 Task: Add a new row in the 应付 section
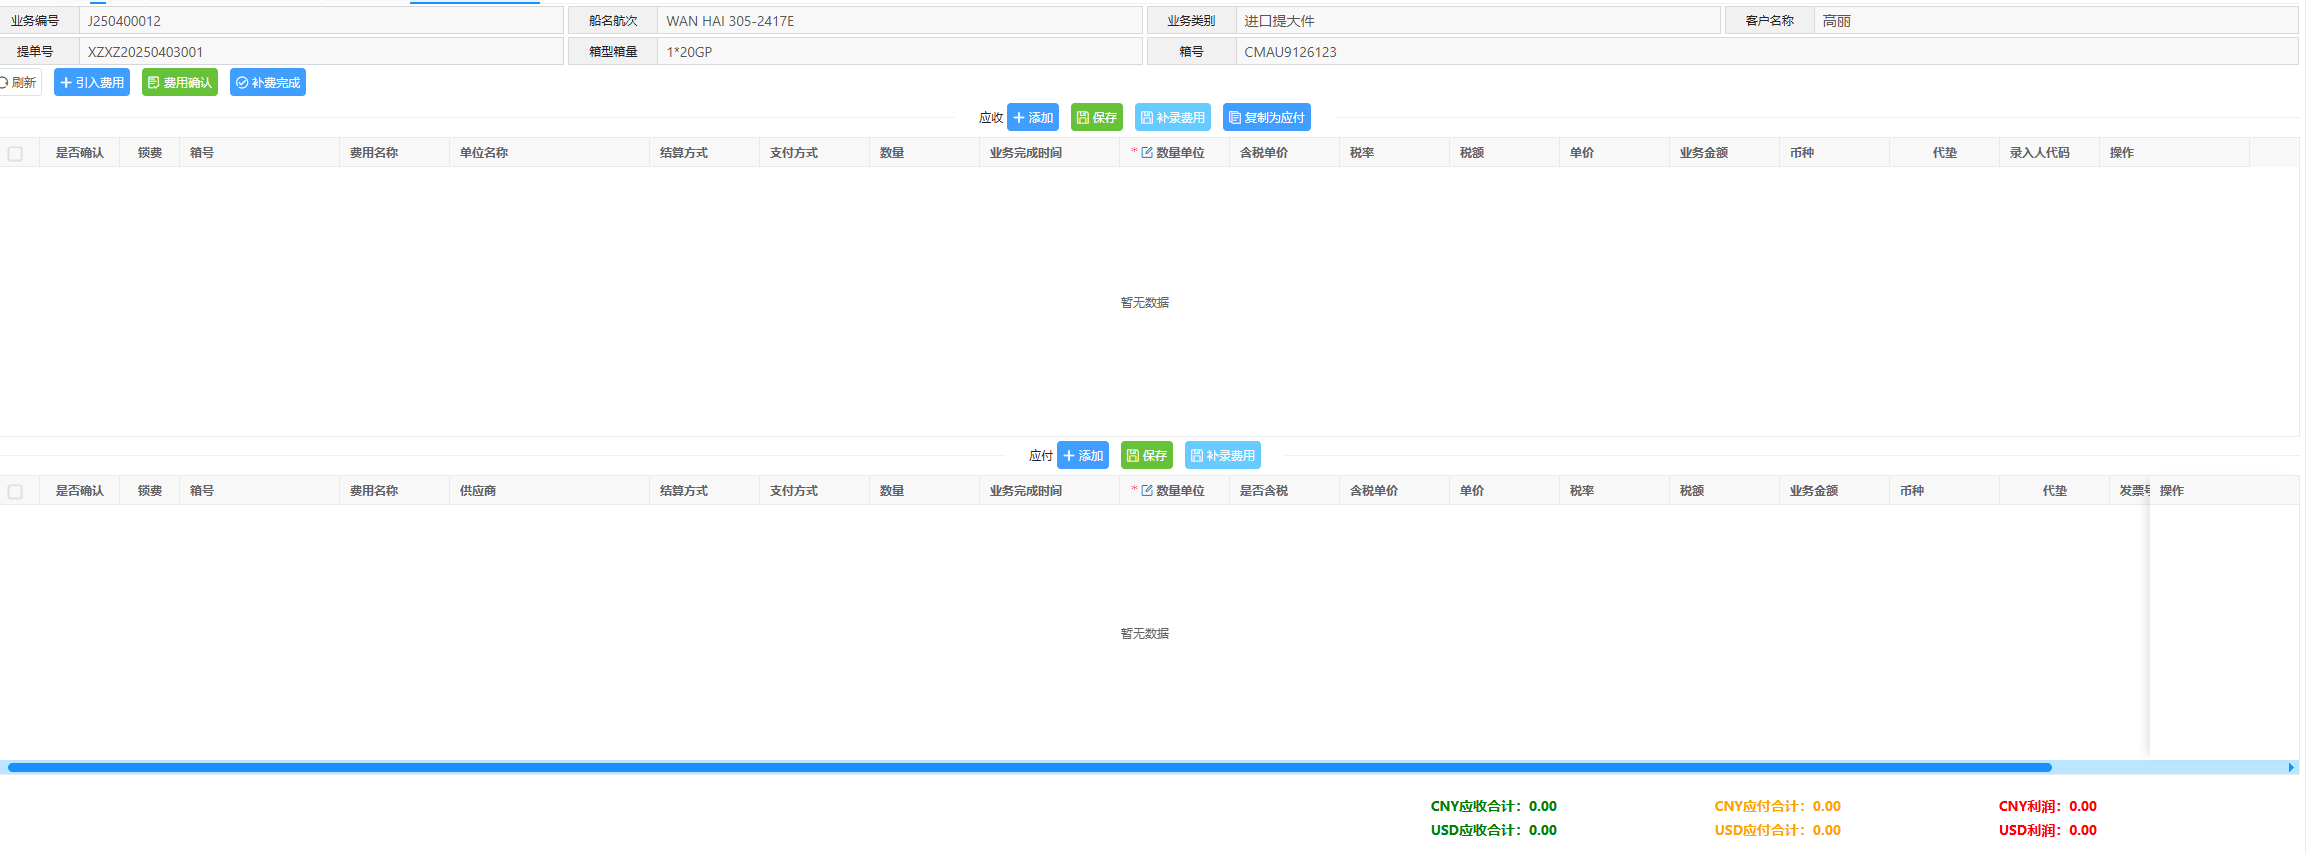[x=1083, y=456]
